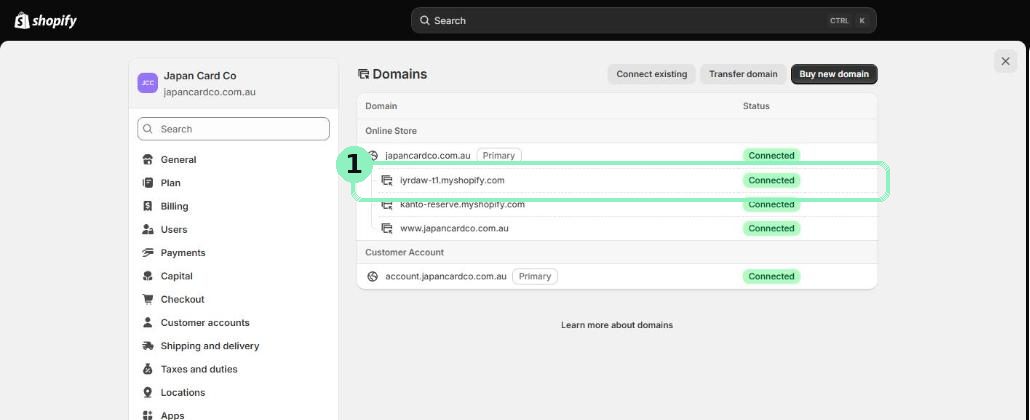Click japancardco.com.au under the store name
1030x420 pixels.
tap(210, 92)
